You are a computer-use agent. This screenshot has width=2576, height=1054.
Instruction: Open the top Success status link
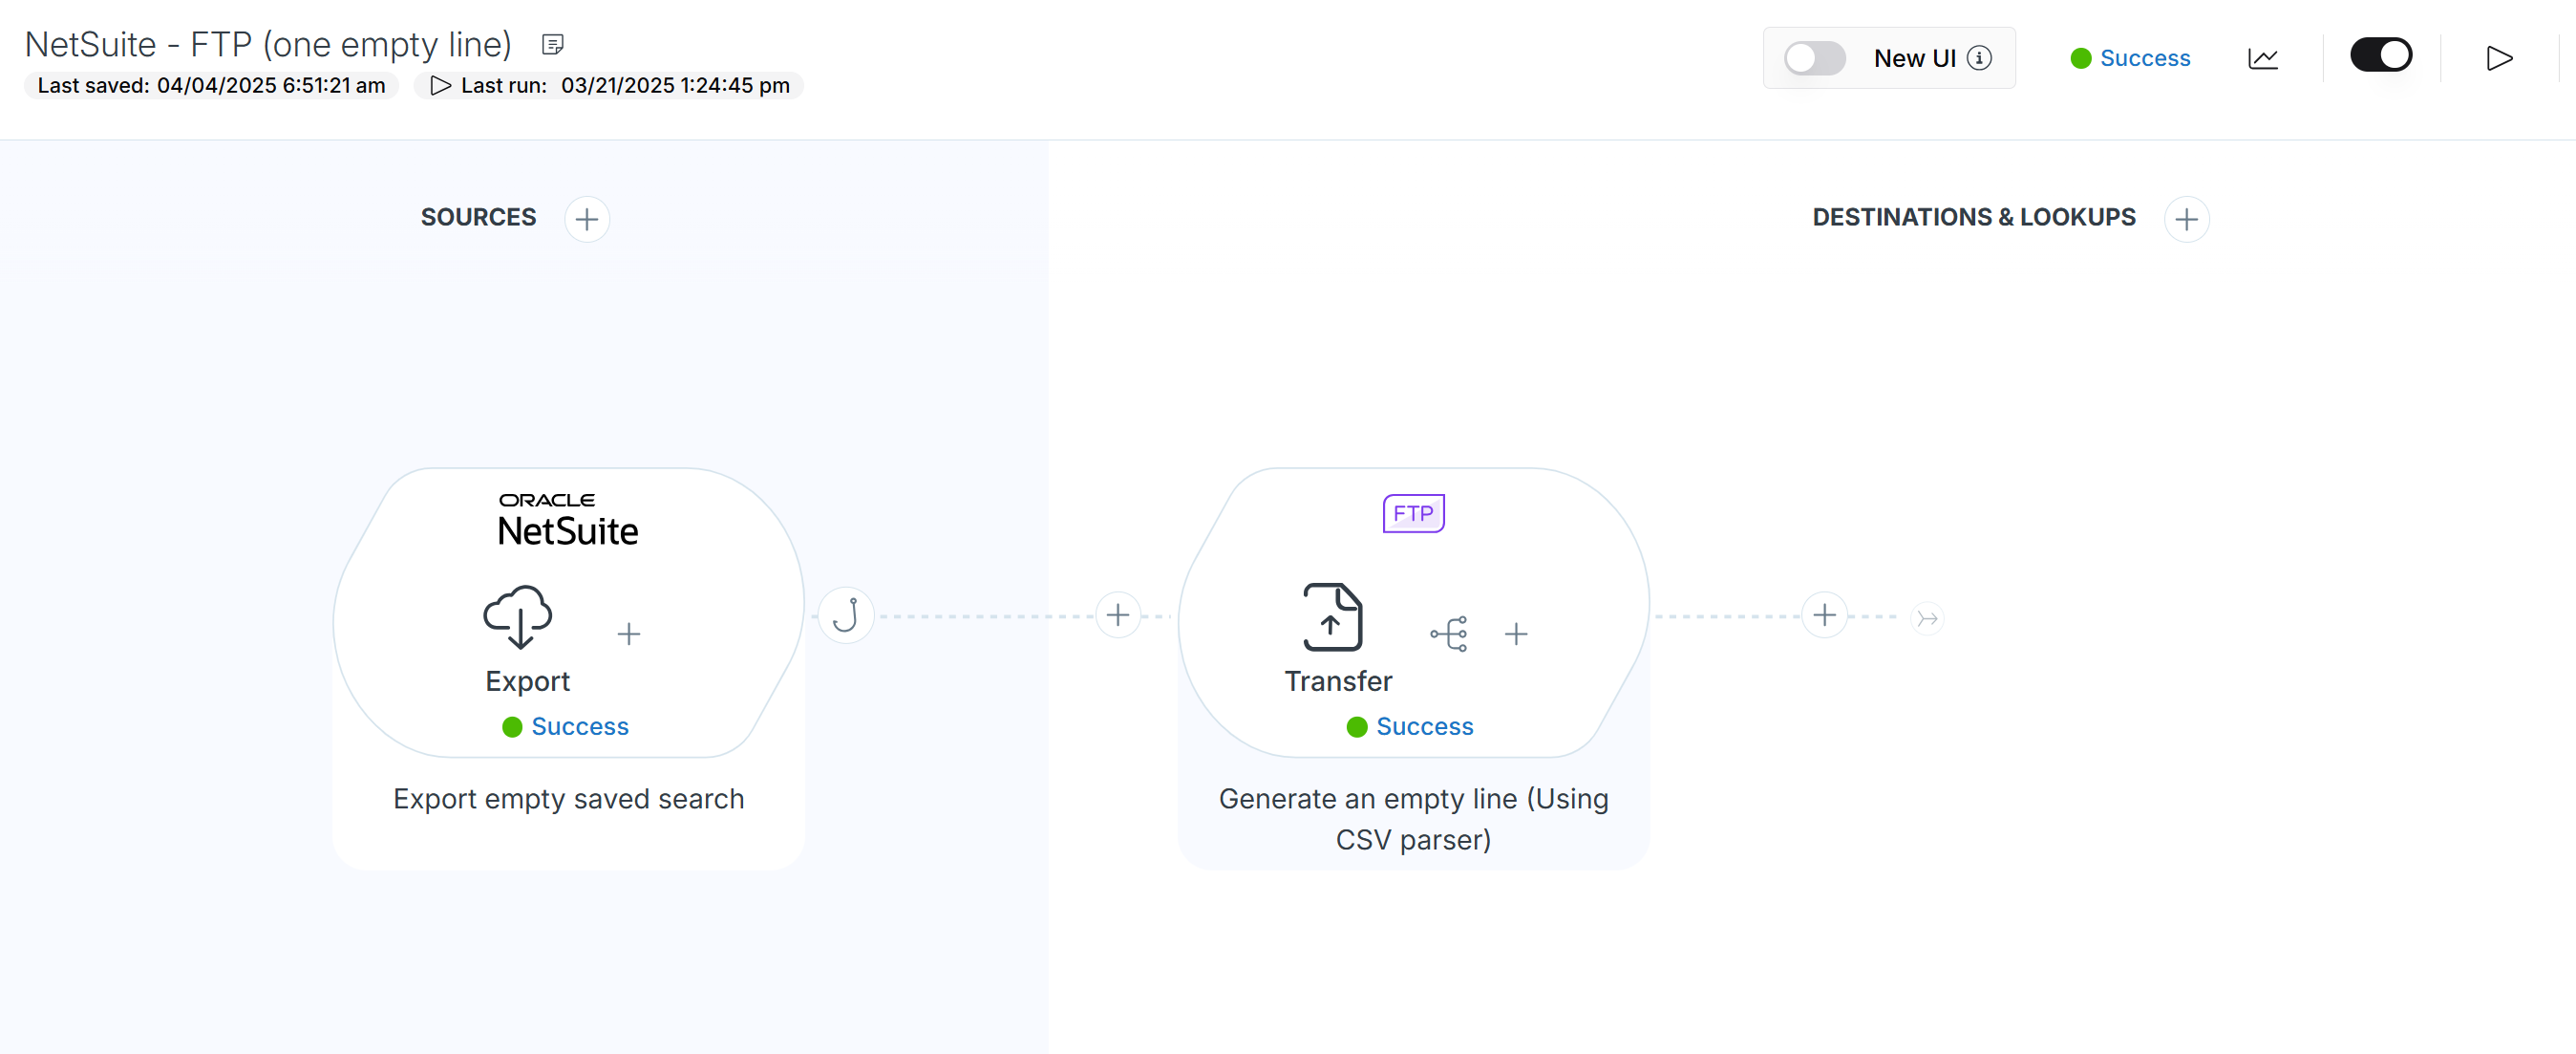tap(2144, 58)
